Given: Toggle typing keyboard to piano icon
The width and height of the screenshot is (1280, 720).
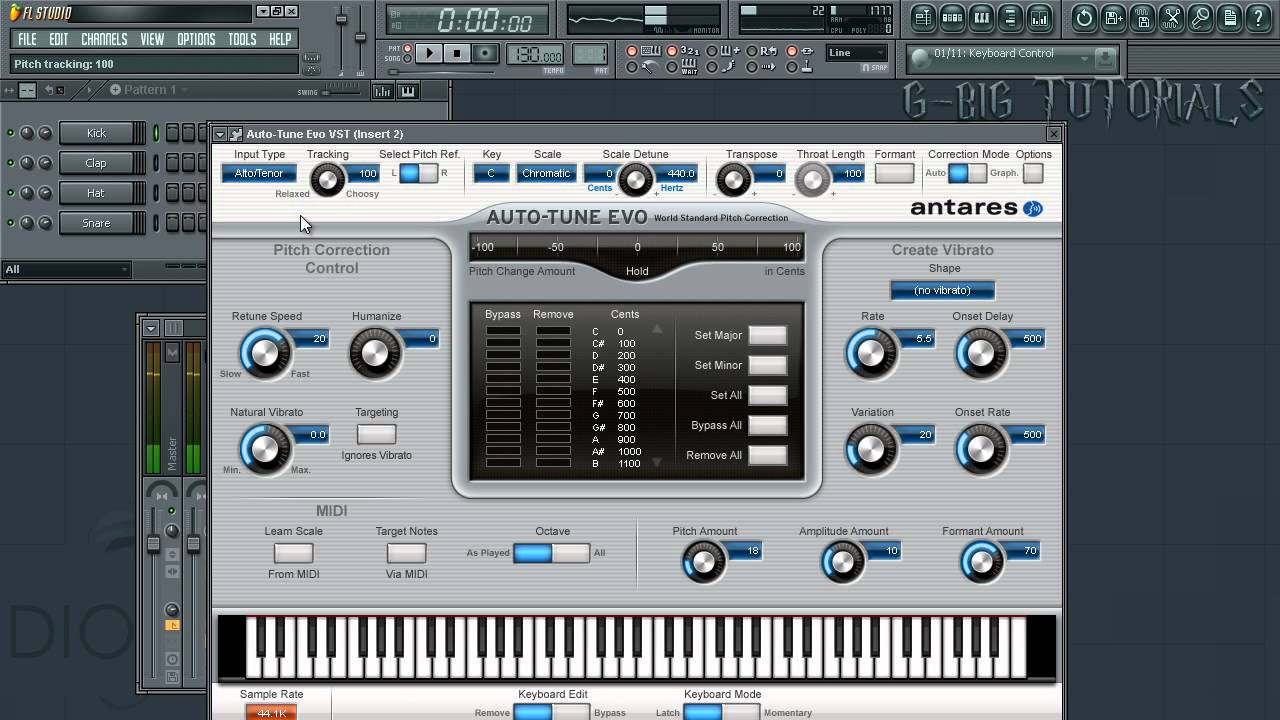Looking at the screenshot, I should coord(650,51).
